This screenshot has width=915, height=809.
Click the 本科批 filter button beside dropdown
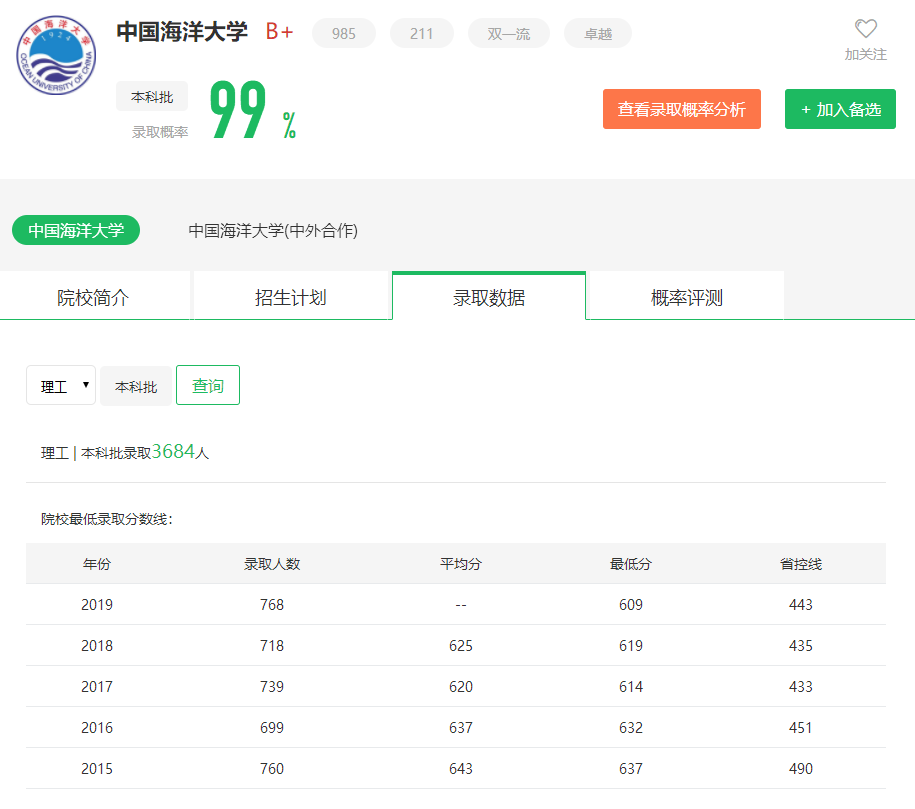[136, 386]
